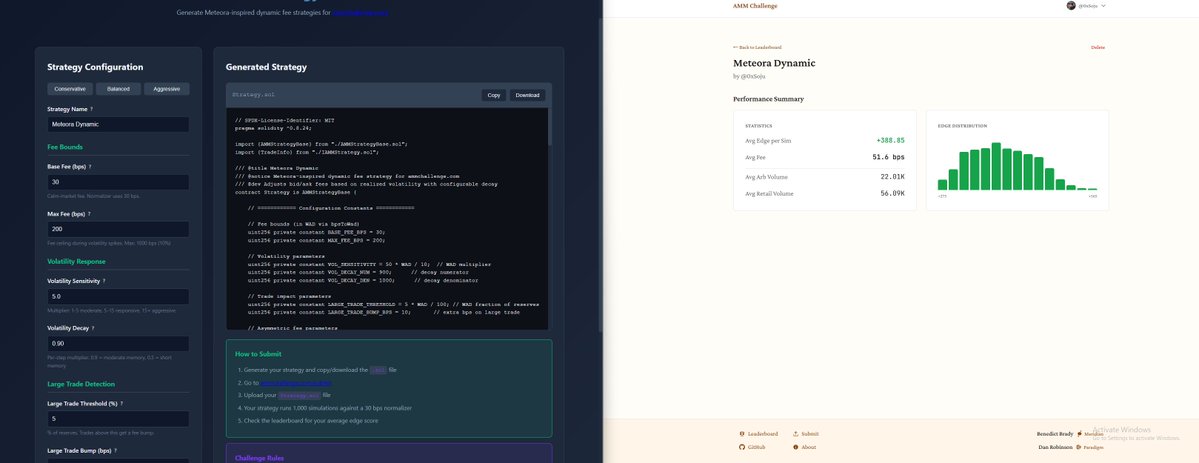
Task: Open the Large Trade Threshold help icon
Action: (122, 403)
